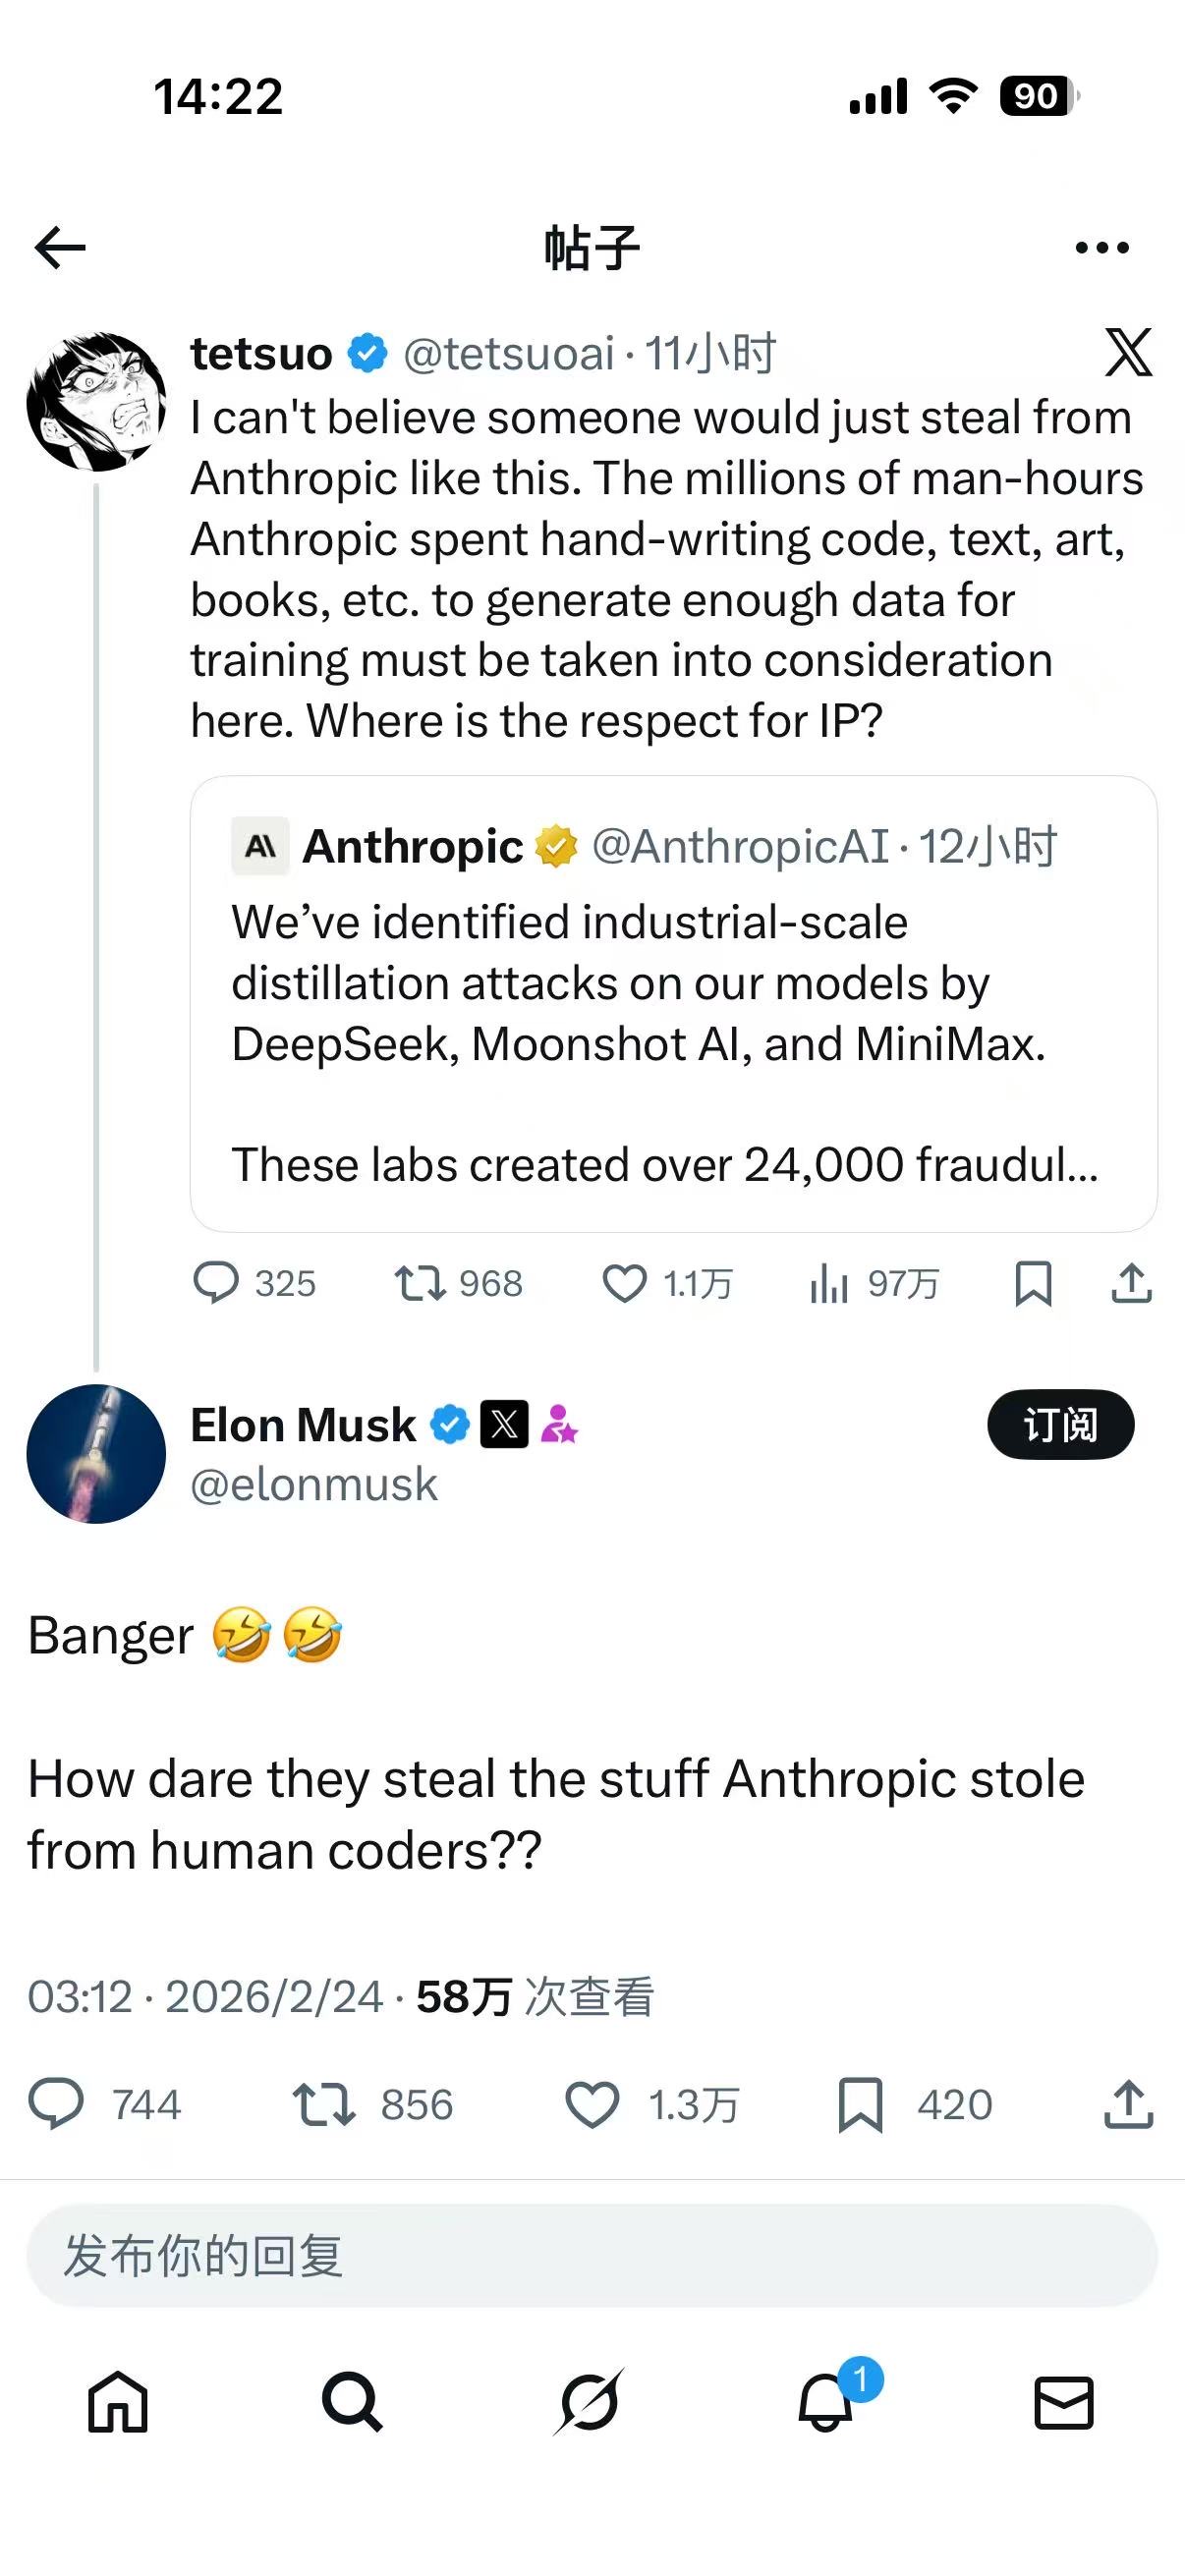Viewport: 1185px width, 2576px height.
Task: Open the three-dot more options menu
Action: 1101,248
